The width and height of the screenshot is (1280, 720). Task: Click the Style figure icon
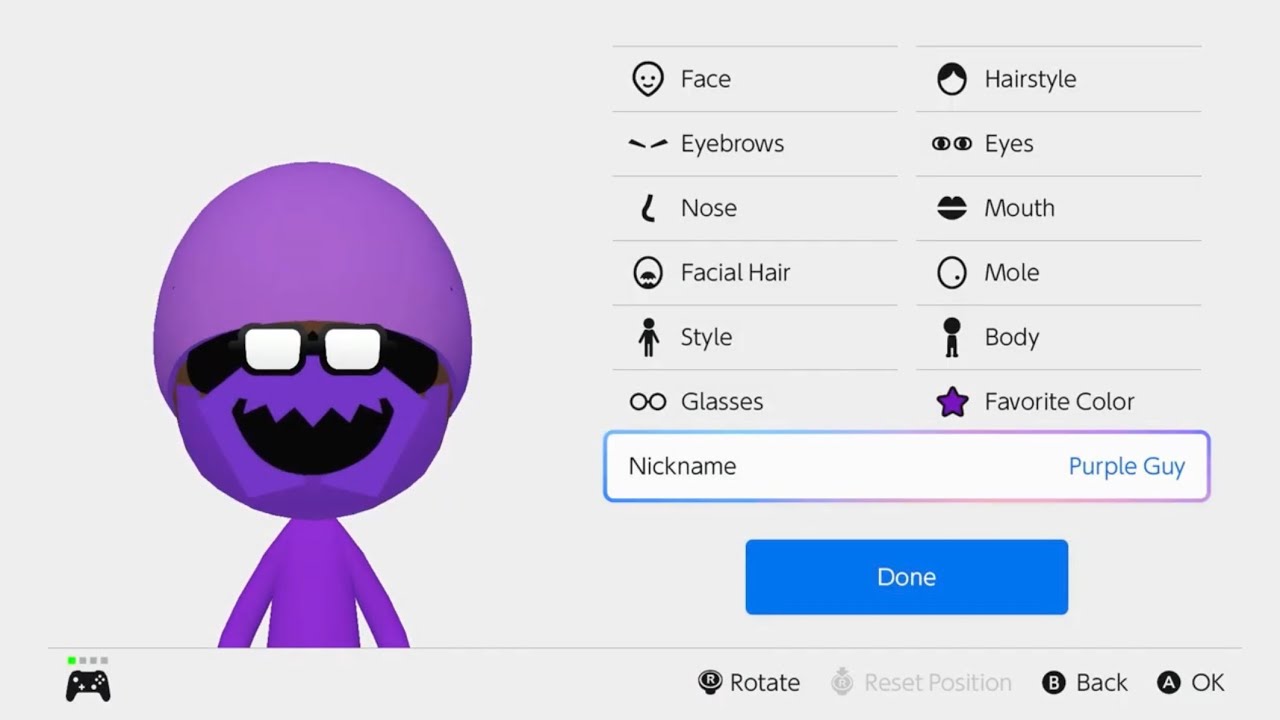[648, 337]
